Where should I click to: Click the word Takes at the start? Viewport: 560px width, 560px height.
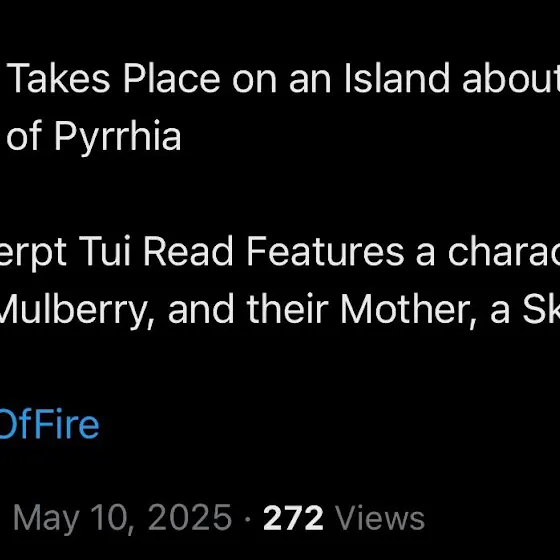(x=58, y=78)
